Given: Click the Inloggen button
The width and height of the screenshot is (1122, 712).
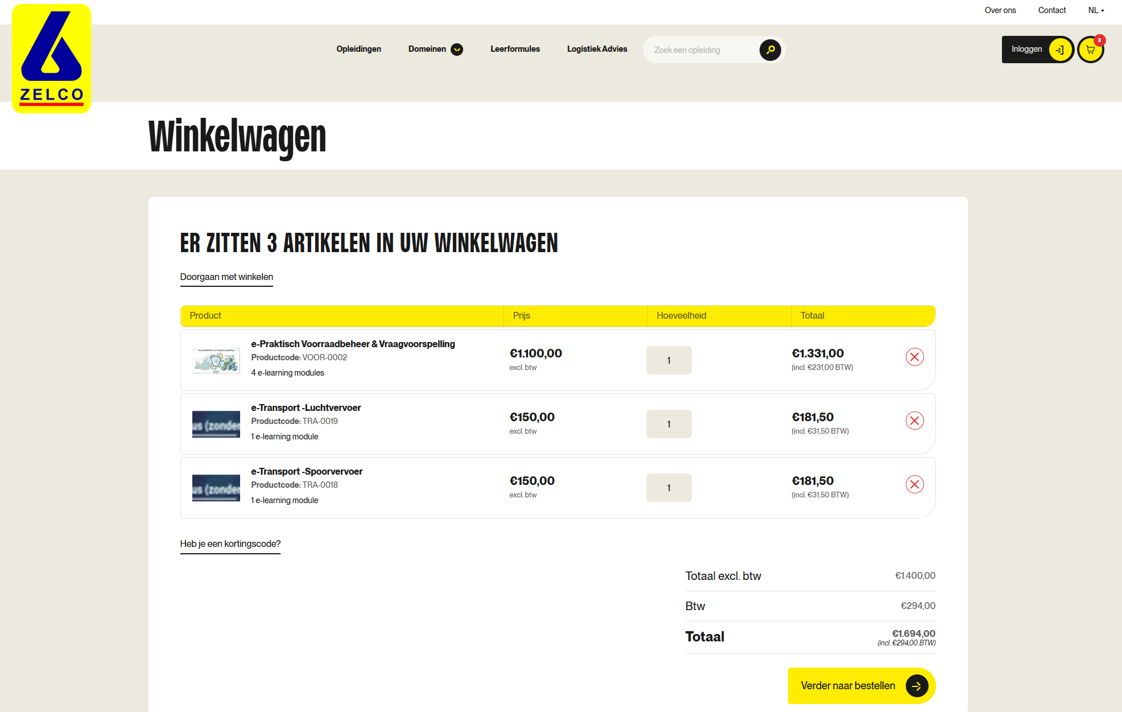Looking at the screenshot, I should click(1037, 49).
